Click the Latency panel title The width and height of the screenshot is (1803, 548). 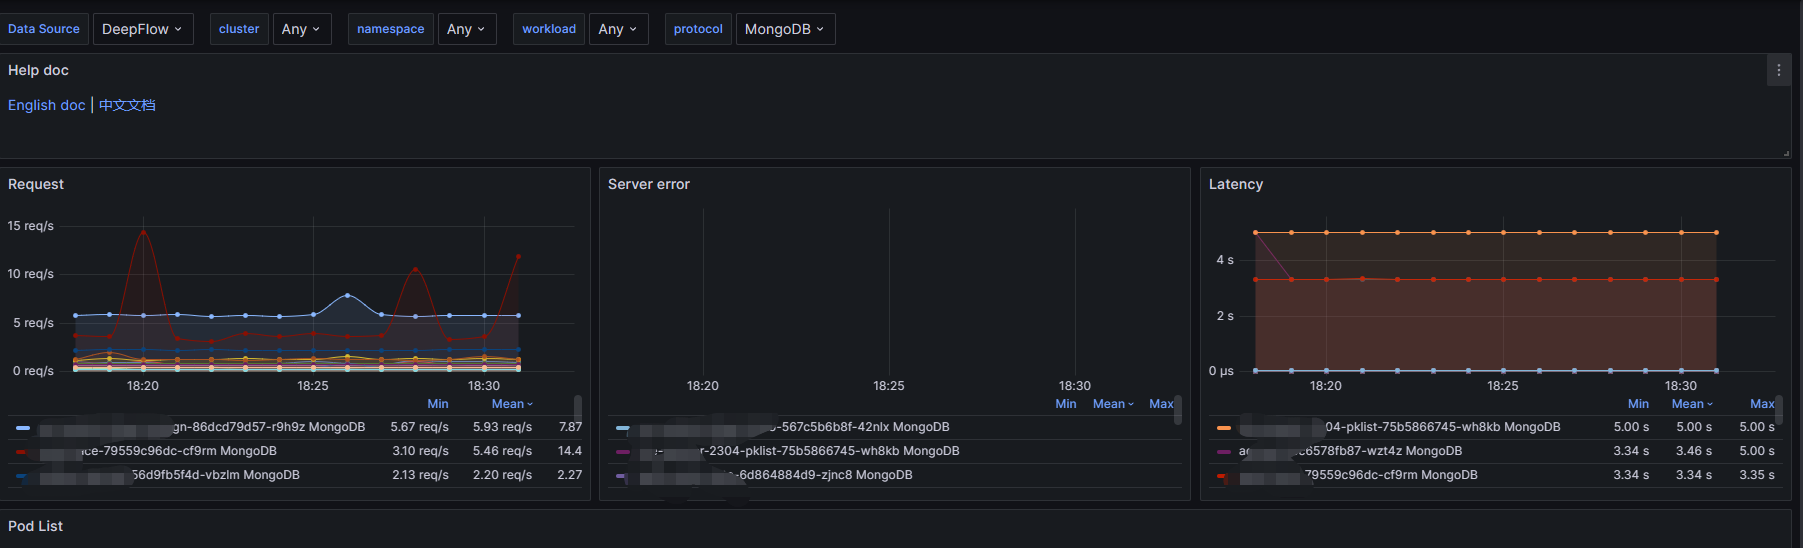[x=1235, y=184]
